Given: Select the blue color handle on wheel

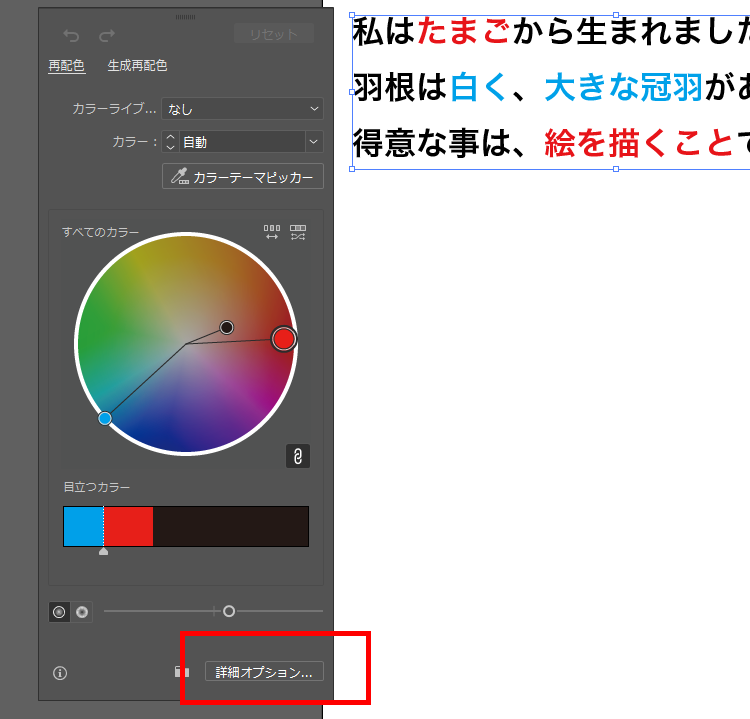Looking at the screenshot, I should pyautogui.click(x=105, y=419).
